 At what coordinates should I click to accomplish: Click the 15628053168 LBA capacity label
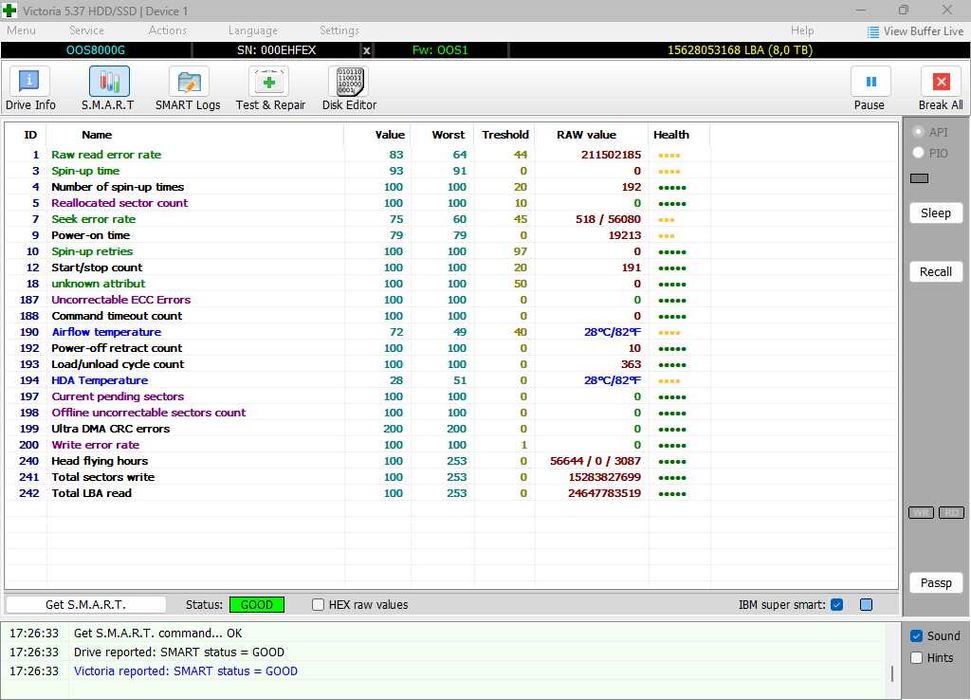(740, 50)
